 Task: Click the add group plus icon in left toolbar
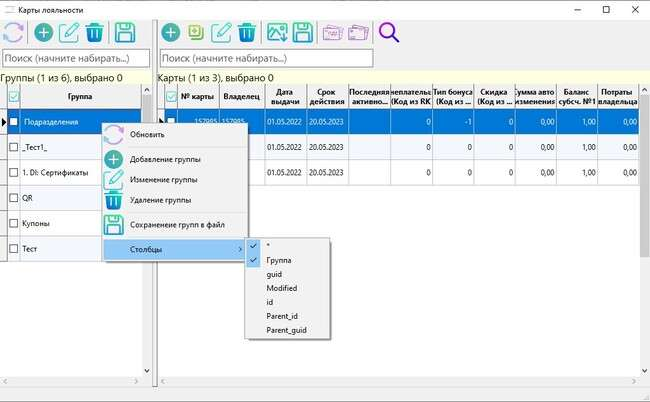click(x=44, y=33)
